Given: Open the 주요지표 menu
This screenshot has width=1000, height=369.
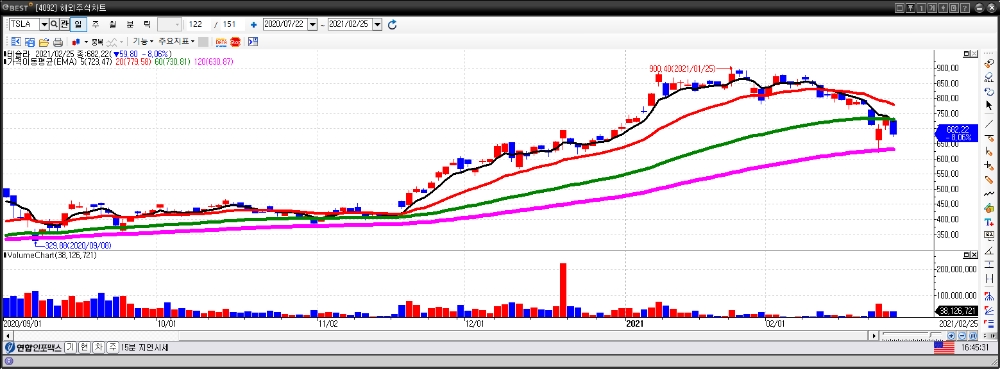Looking at the screenshot, I should click(177, 42).
